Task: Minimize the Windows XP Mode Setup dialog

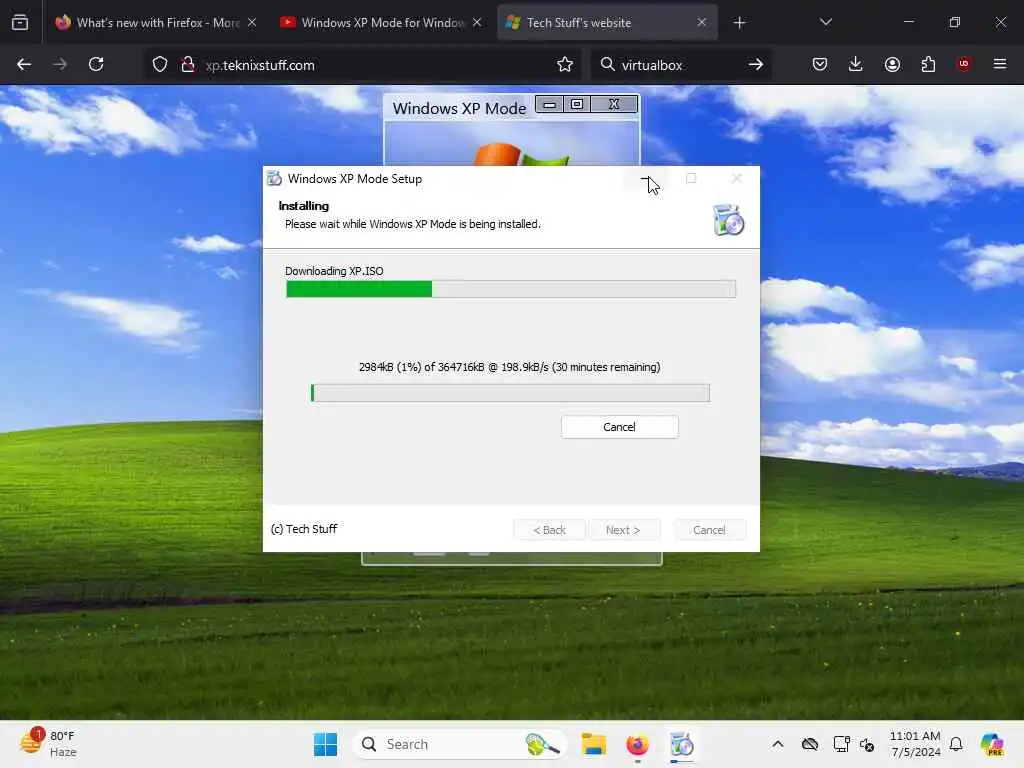Action: coord(645,178)
